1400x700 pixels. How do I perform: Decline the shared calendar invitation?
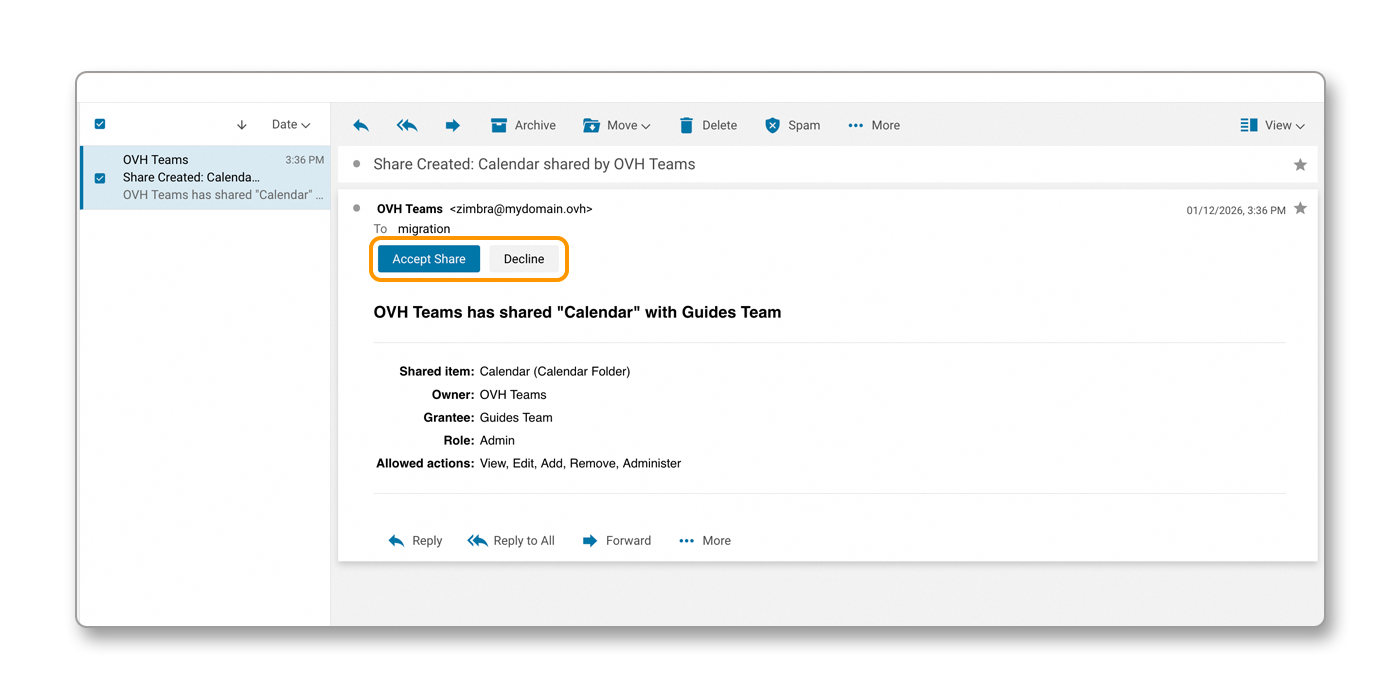[523, 258]
